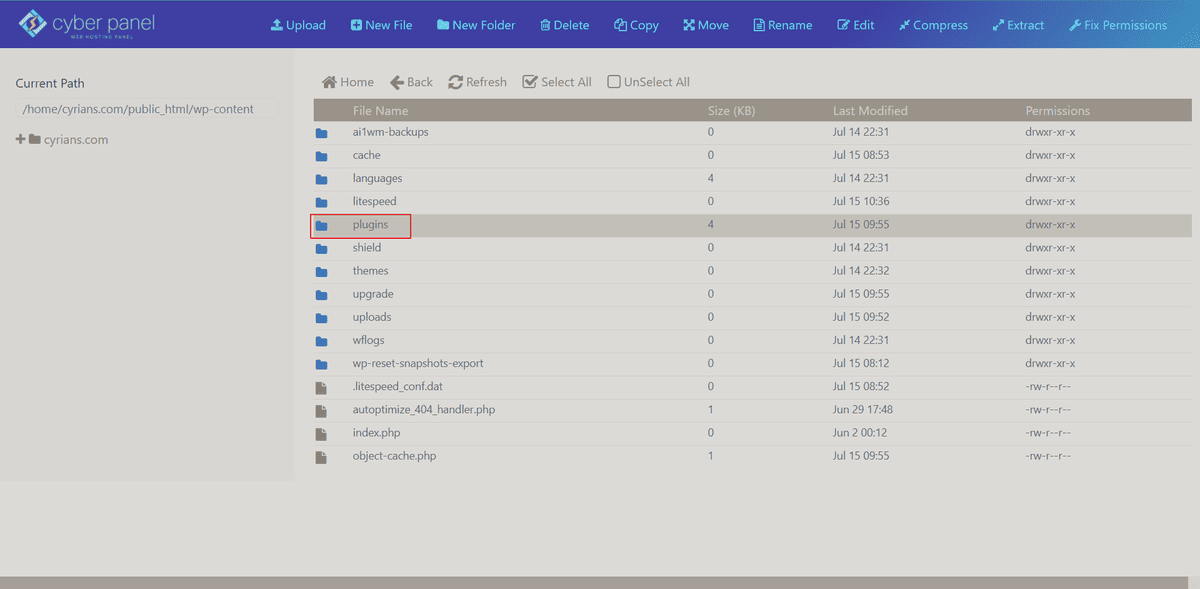Expand the cyrians.com tree node

20,140
